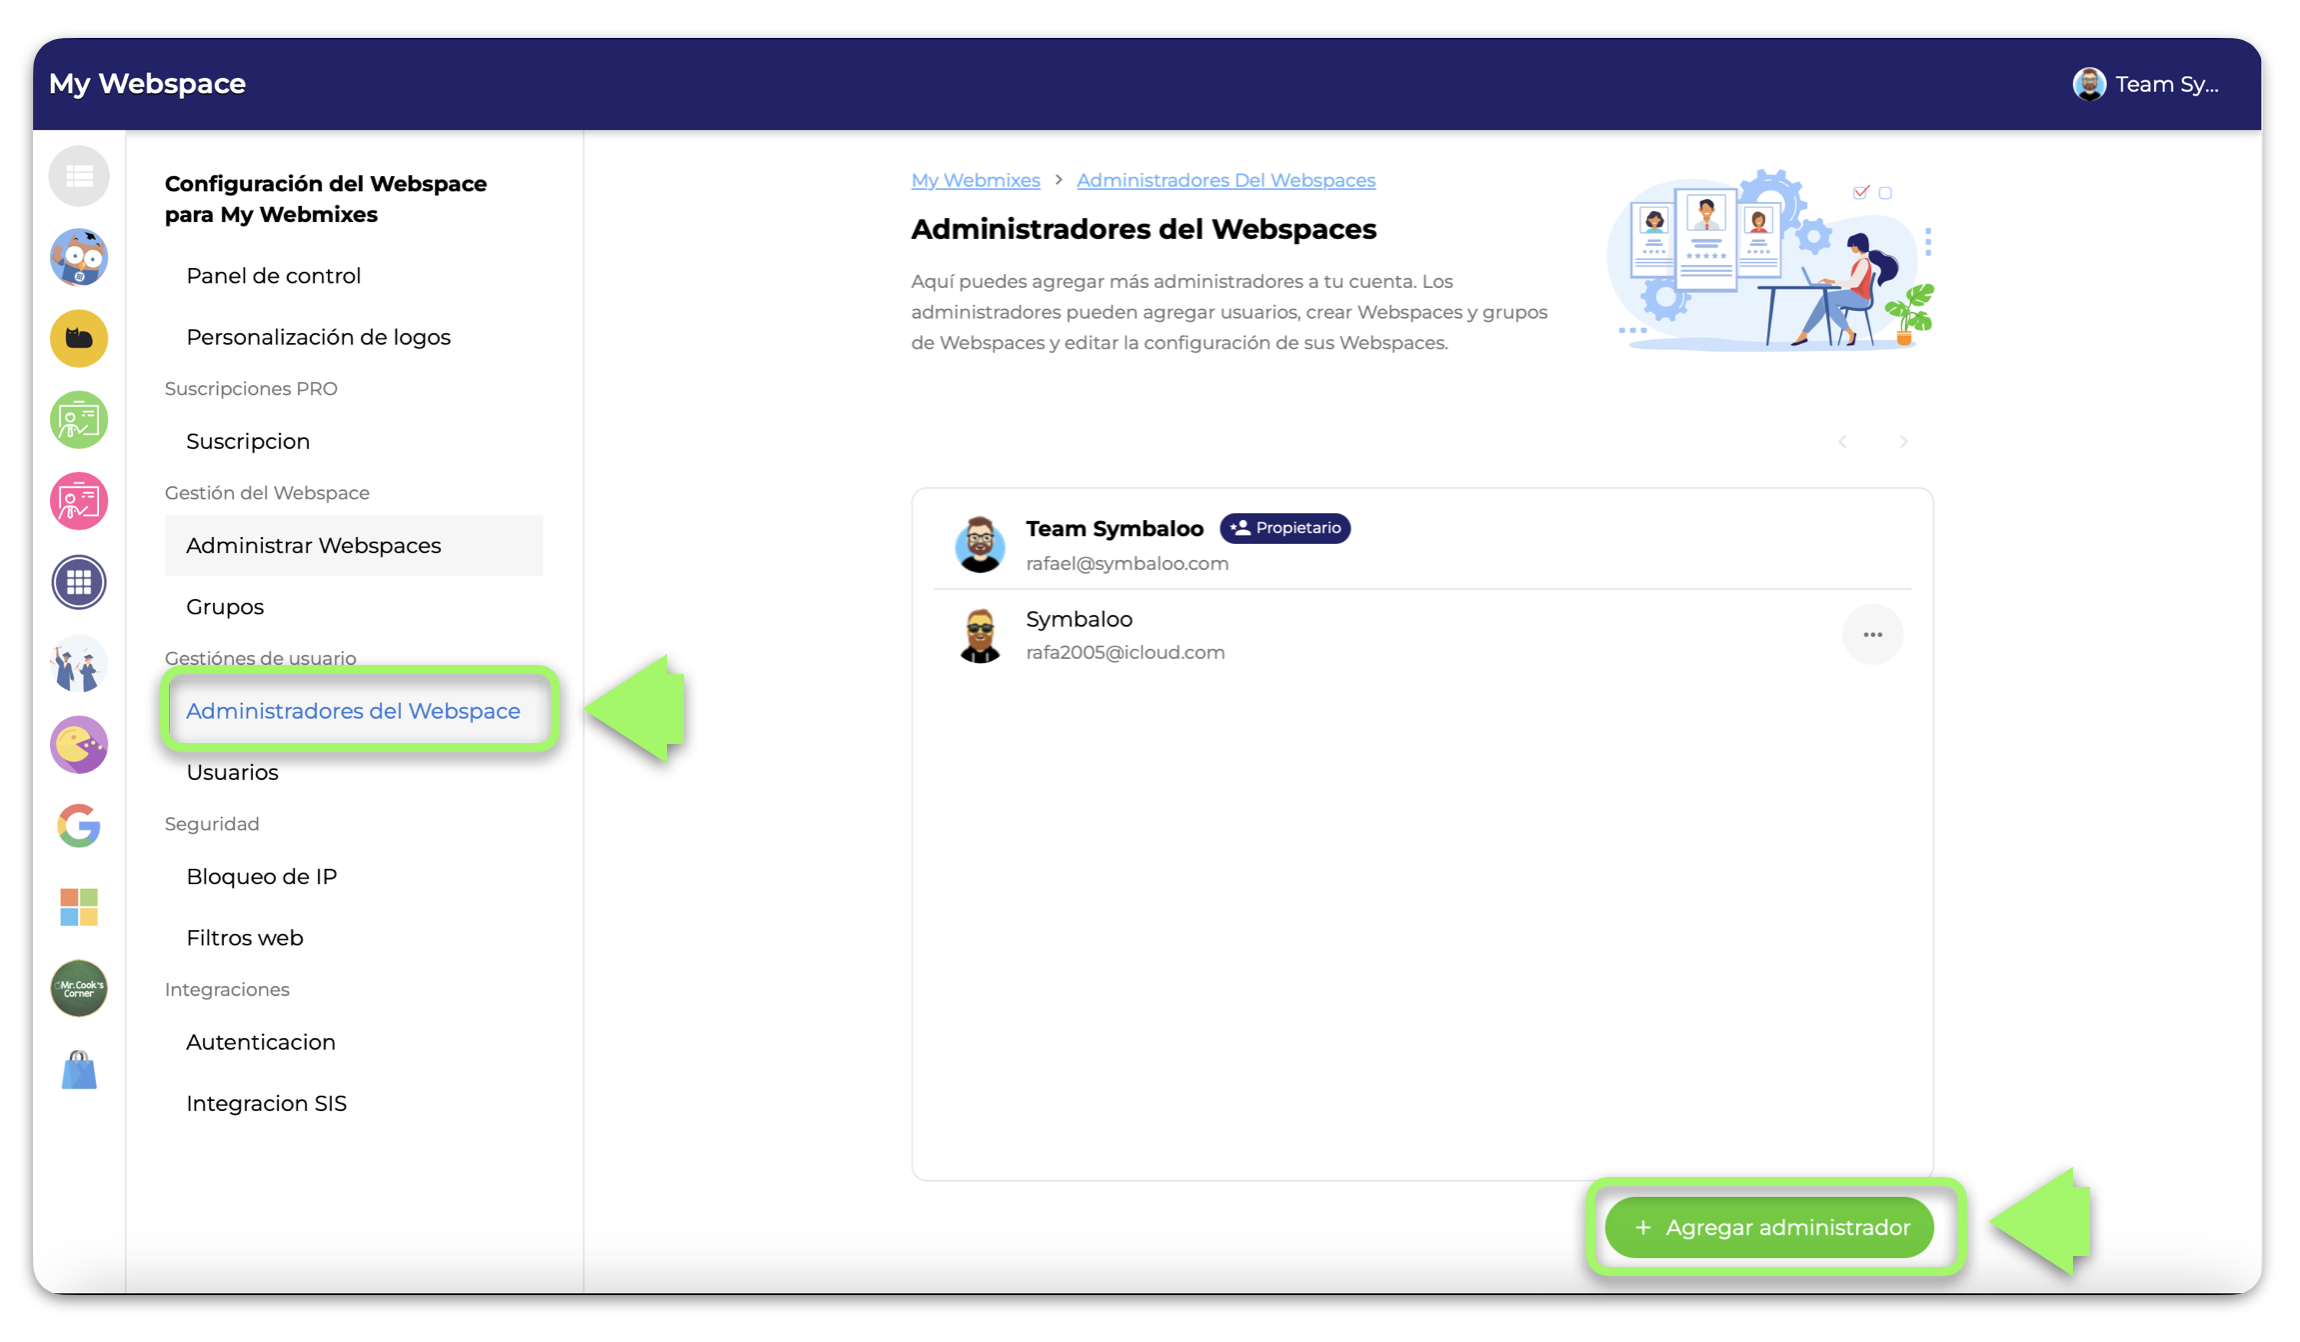Open the Autenticacion page
The image size is (2300, 1342).
260,1042
